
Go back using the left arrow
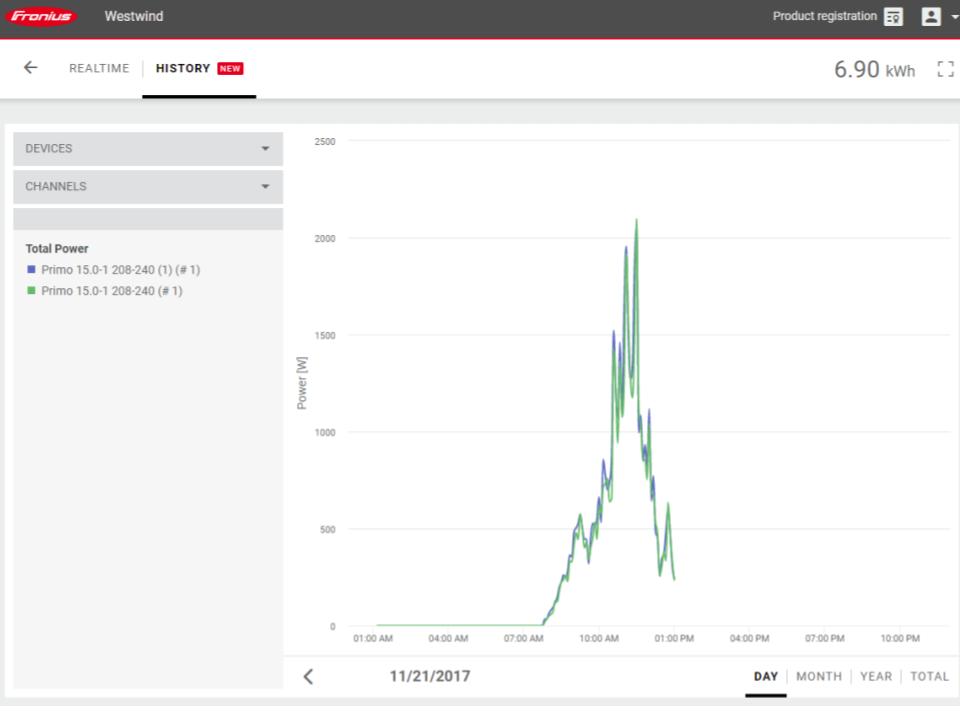pos(31,68)
